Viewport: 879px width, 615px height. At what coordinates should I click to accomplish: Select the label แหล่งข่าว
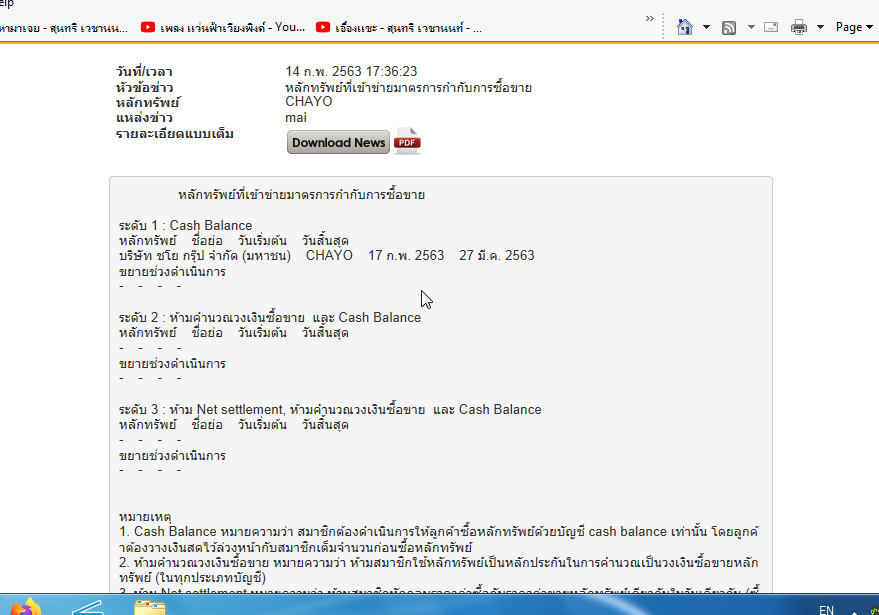tap(144, 118)
